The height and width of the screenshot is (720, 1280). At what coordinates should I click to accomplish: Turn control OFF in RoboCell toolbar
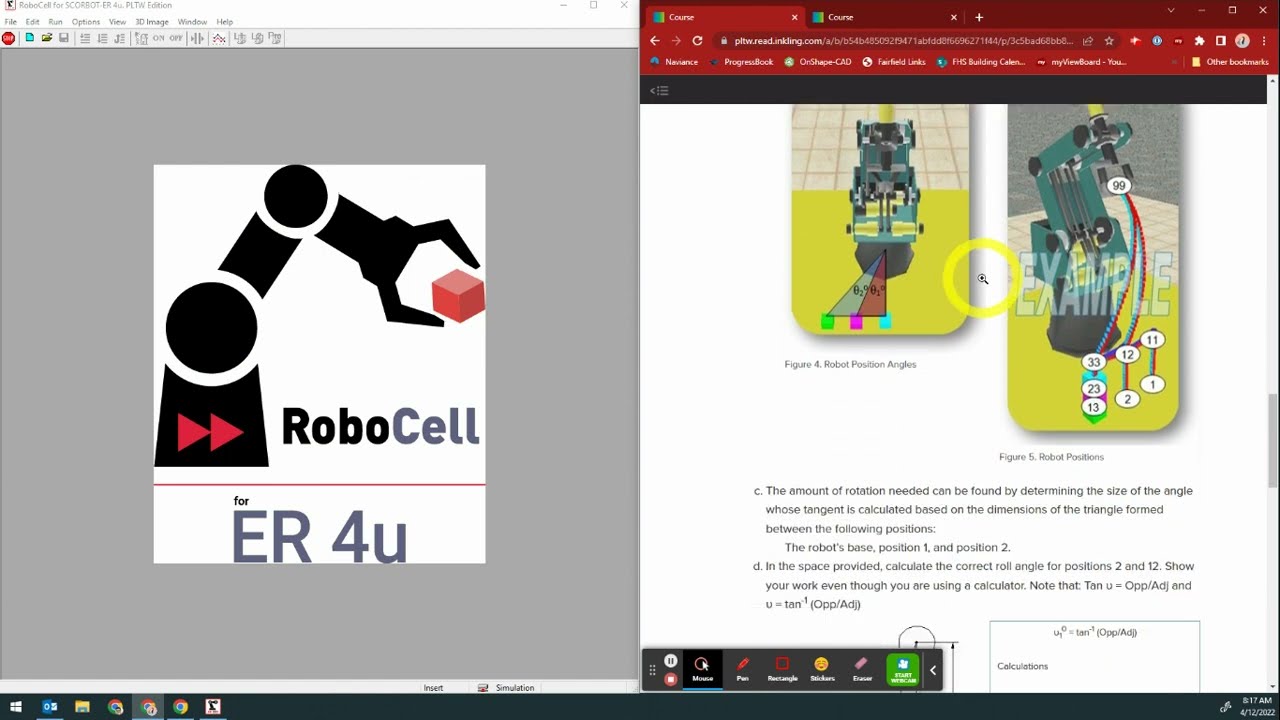click(x=176, y=38)
